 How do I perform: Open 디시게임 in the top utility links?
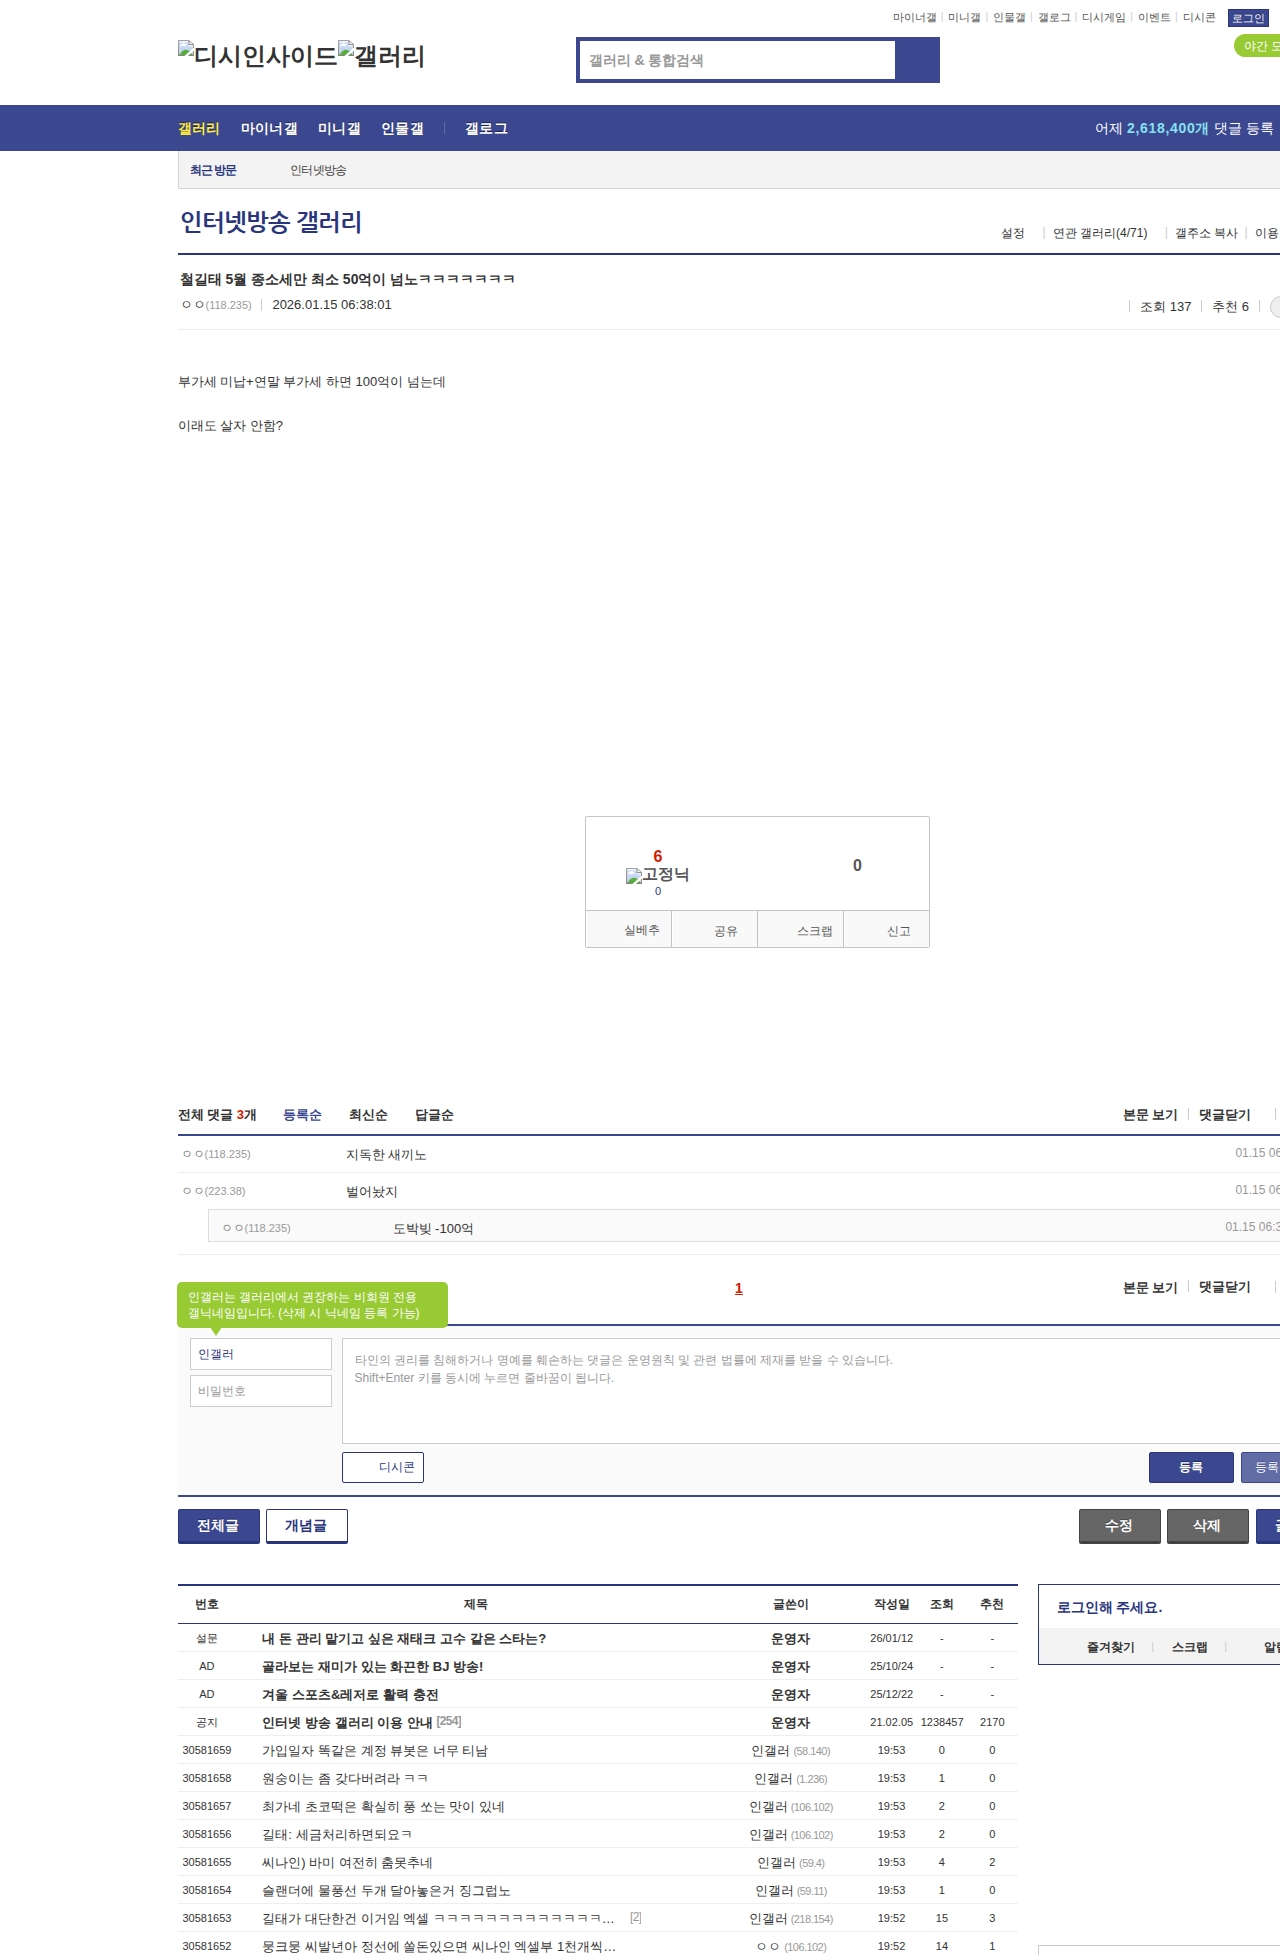pos(1103,18)
